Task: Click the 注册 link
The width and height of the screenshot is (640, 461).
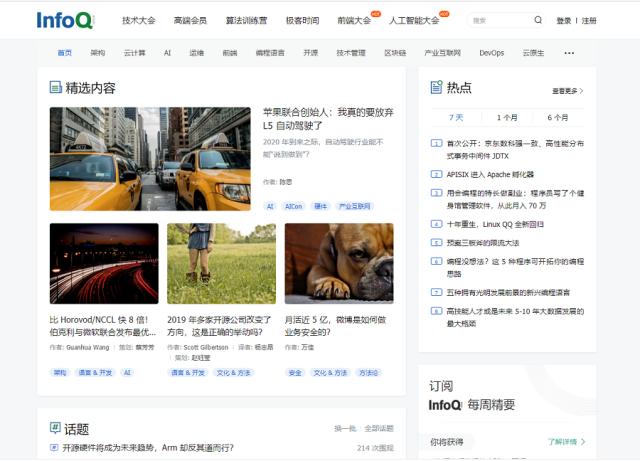Action: pyautogui.click(x=589, y=20)
